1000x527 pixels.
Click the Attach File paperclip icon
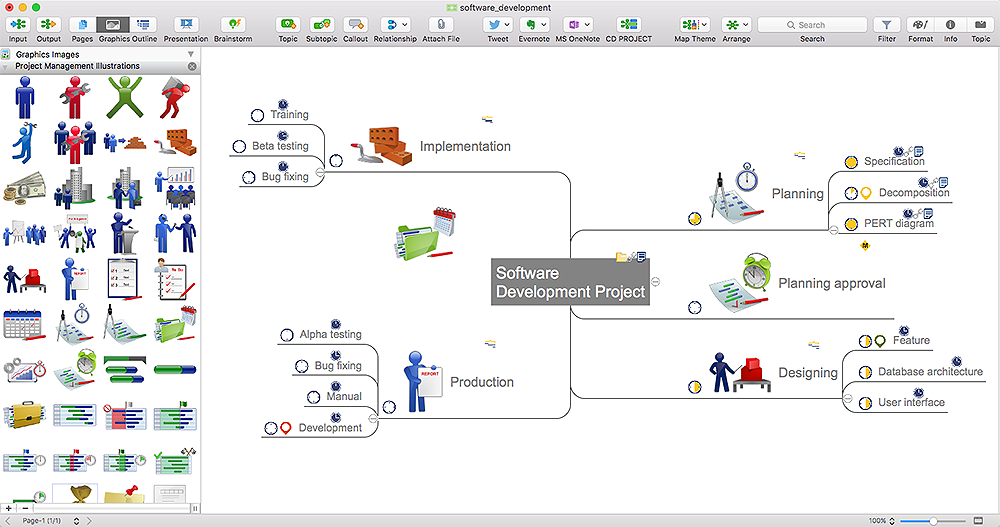[x=440, y=24]
